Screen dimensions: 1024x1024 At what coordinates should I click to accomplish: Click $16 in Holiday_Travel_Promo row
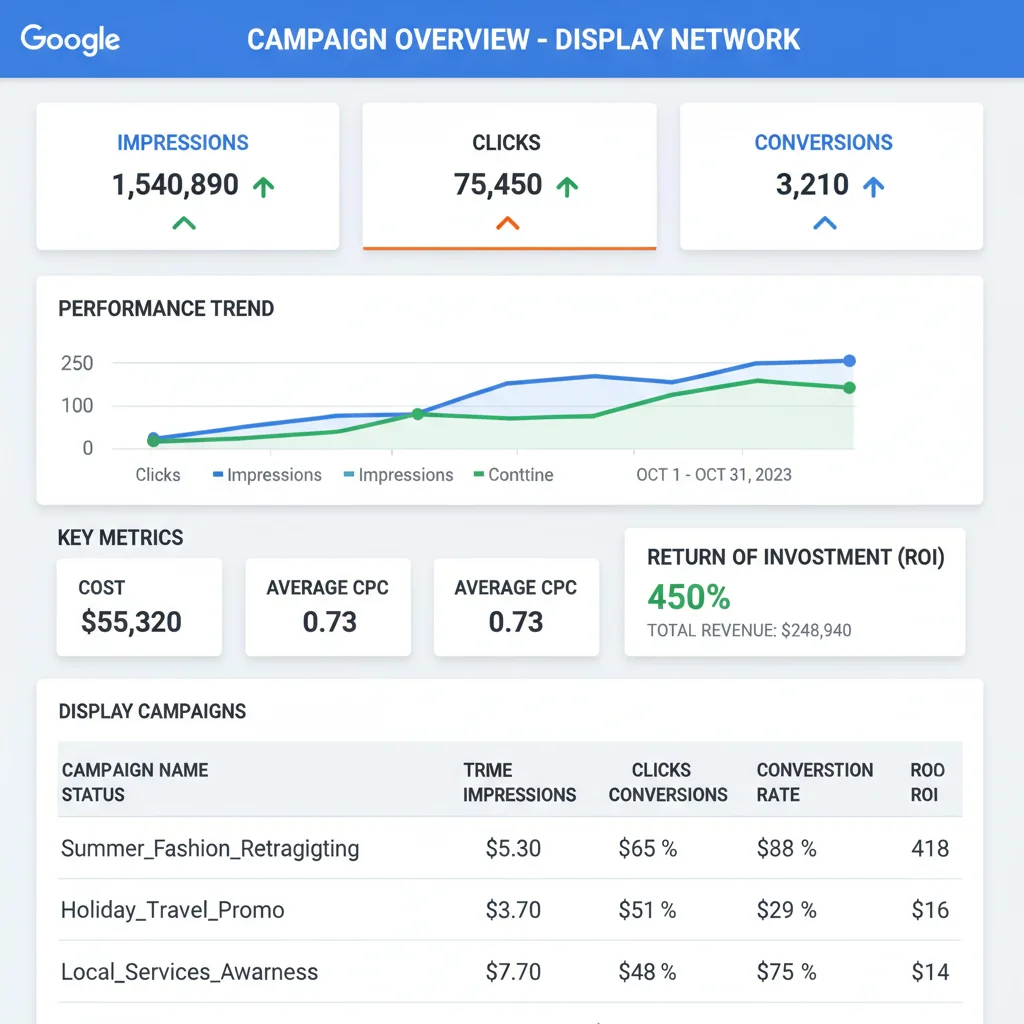click(930, 910)
